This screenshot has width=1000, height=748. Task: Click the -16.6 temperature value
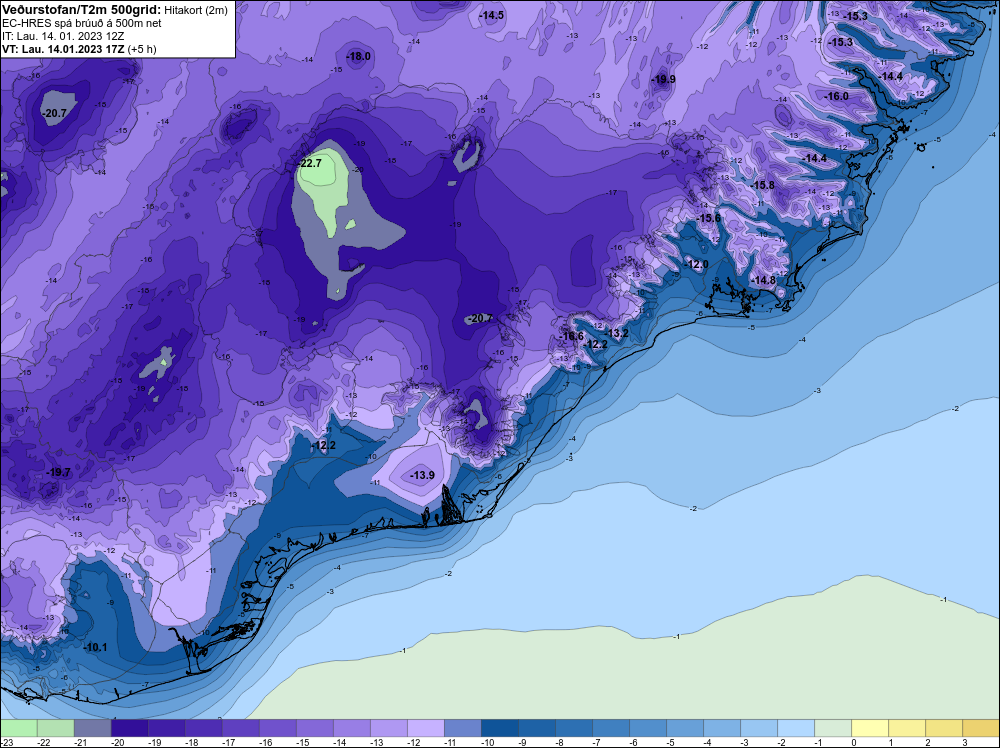571,336
